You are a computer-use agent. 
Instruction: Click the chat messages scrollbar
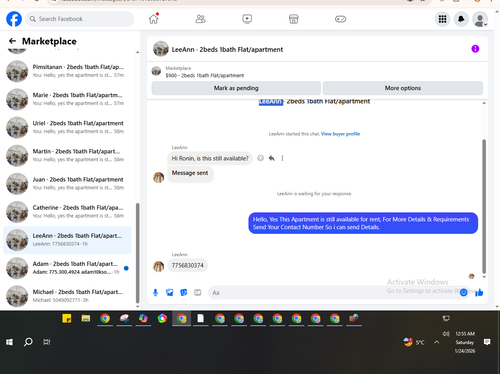(484, 207)
